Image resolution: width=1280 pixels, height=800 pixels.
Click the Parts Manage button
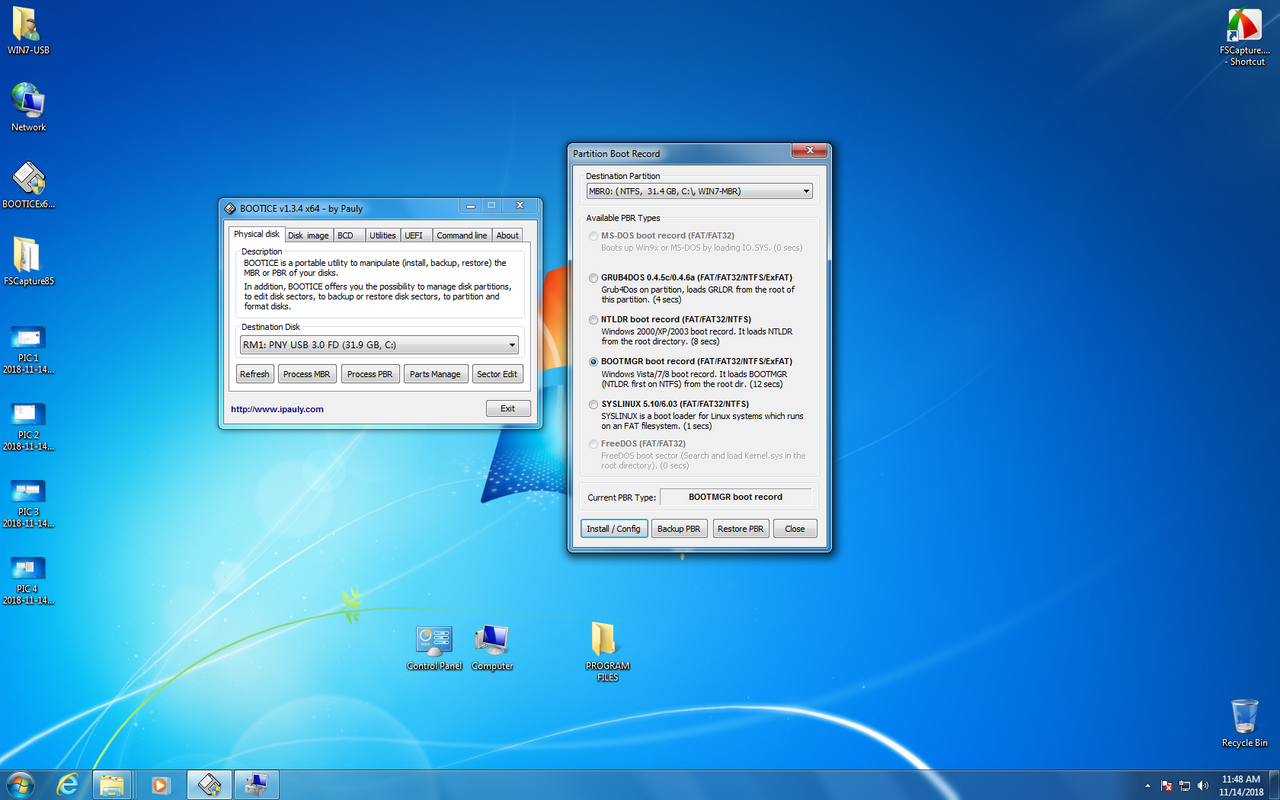click(435, 374)
